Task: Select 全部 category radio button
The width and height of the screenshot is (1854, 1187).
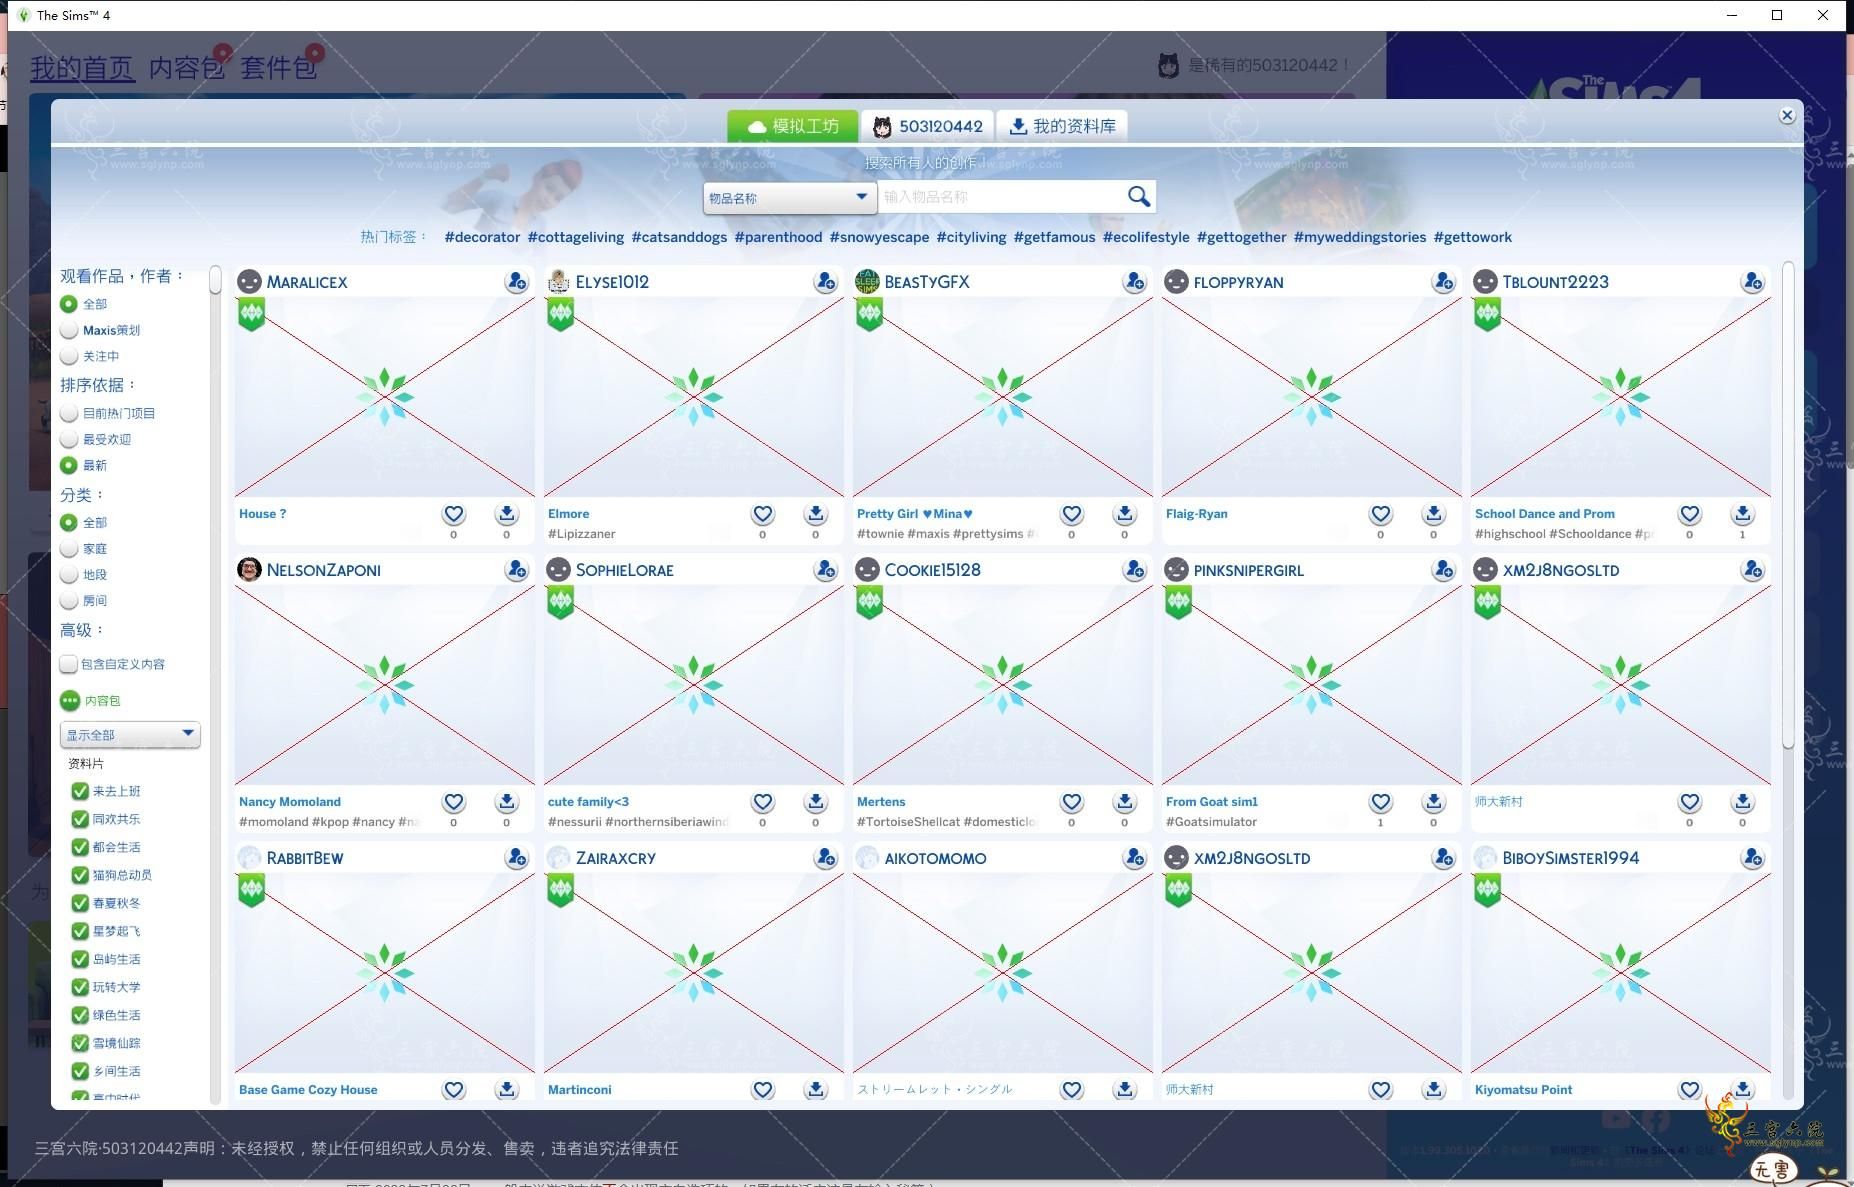Action: [x=69, y=523]
